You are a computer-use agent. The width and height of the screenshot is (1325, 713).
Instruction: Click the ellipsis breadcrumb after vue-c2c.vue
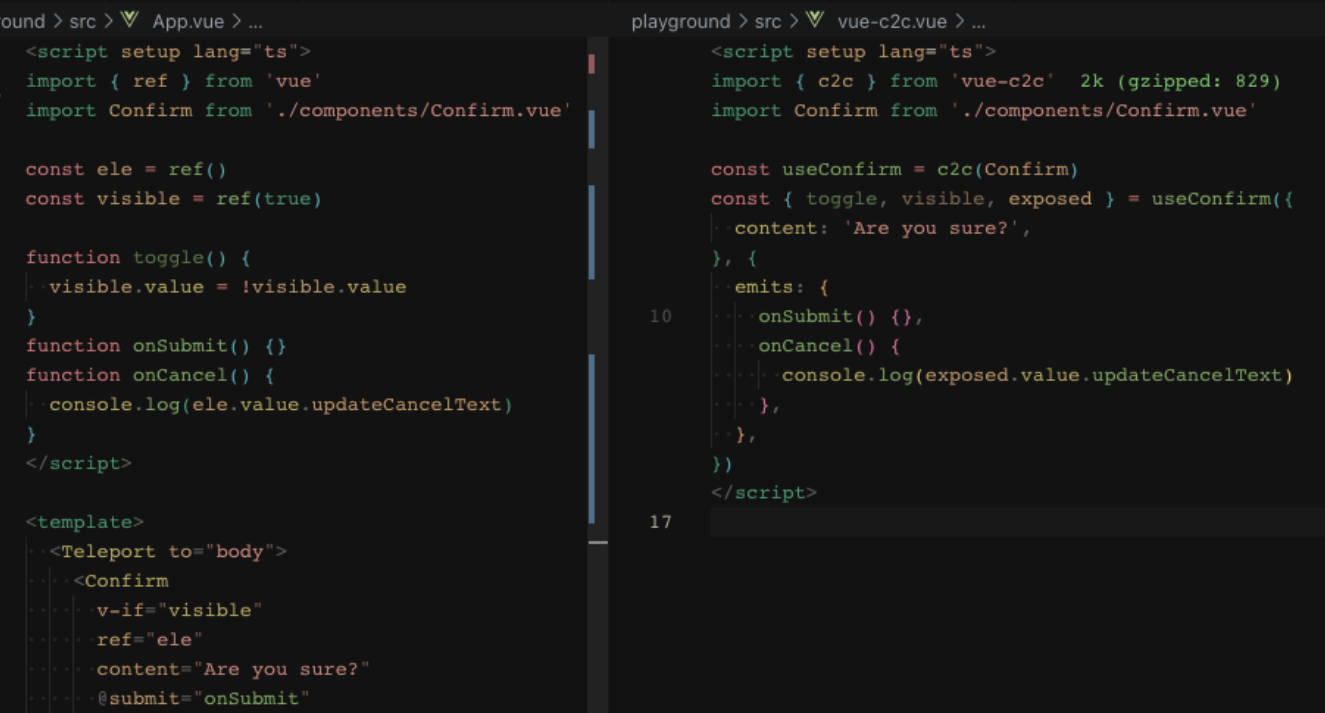pyautogui.click(x=978, y=21)
